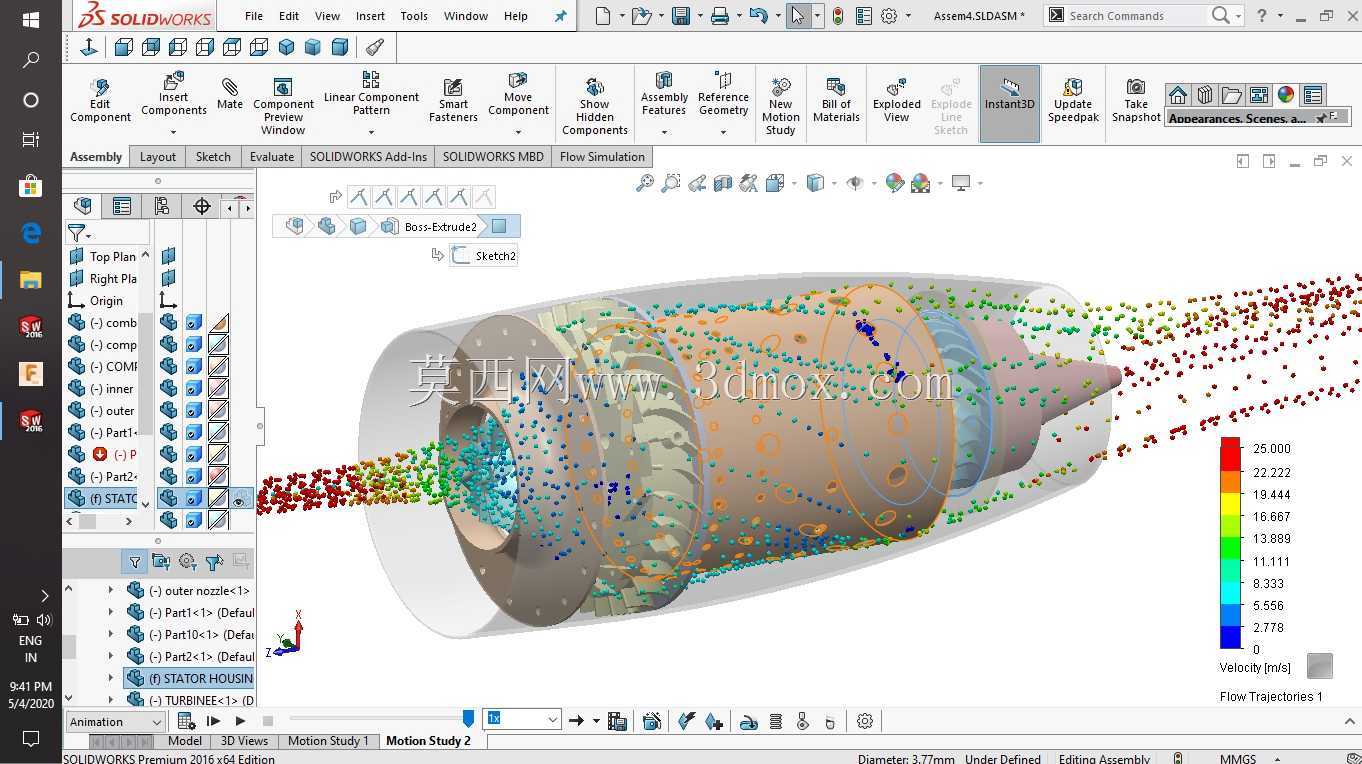Switch to the Model tab

184,741
